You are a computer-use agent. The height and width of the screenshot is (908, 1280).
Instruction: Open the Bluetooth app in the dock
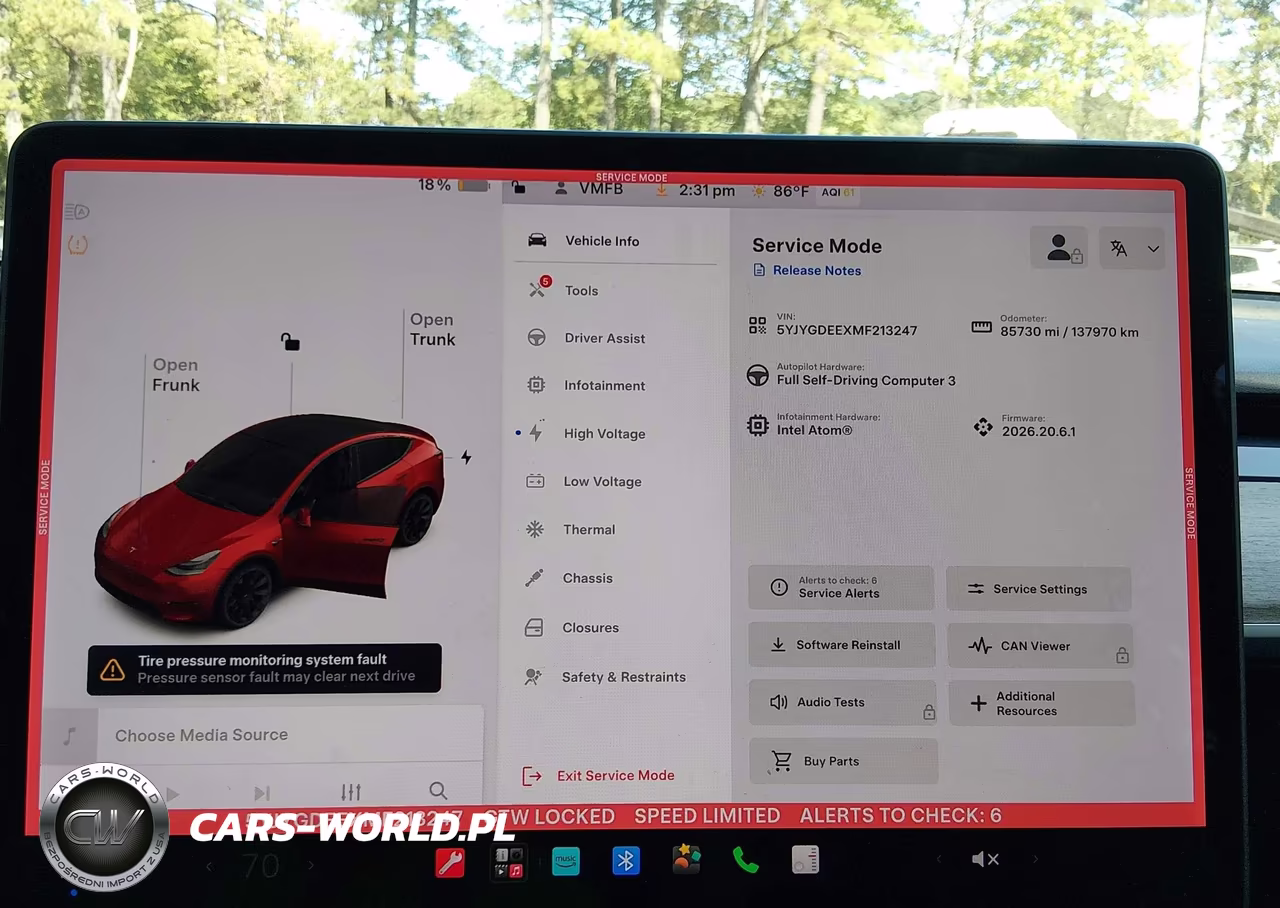tap(626, 860)
